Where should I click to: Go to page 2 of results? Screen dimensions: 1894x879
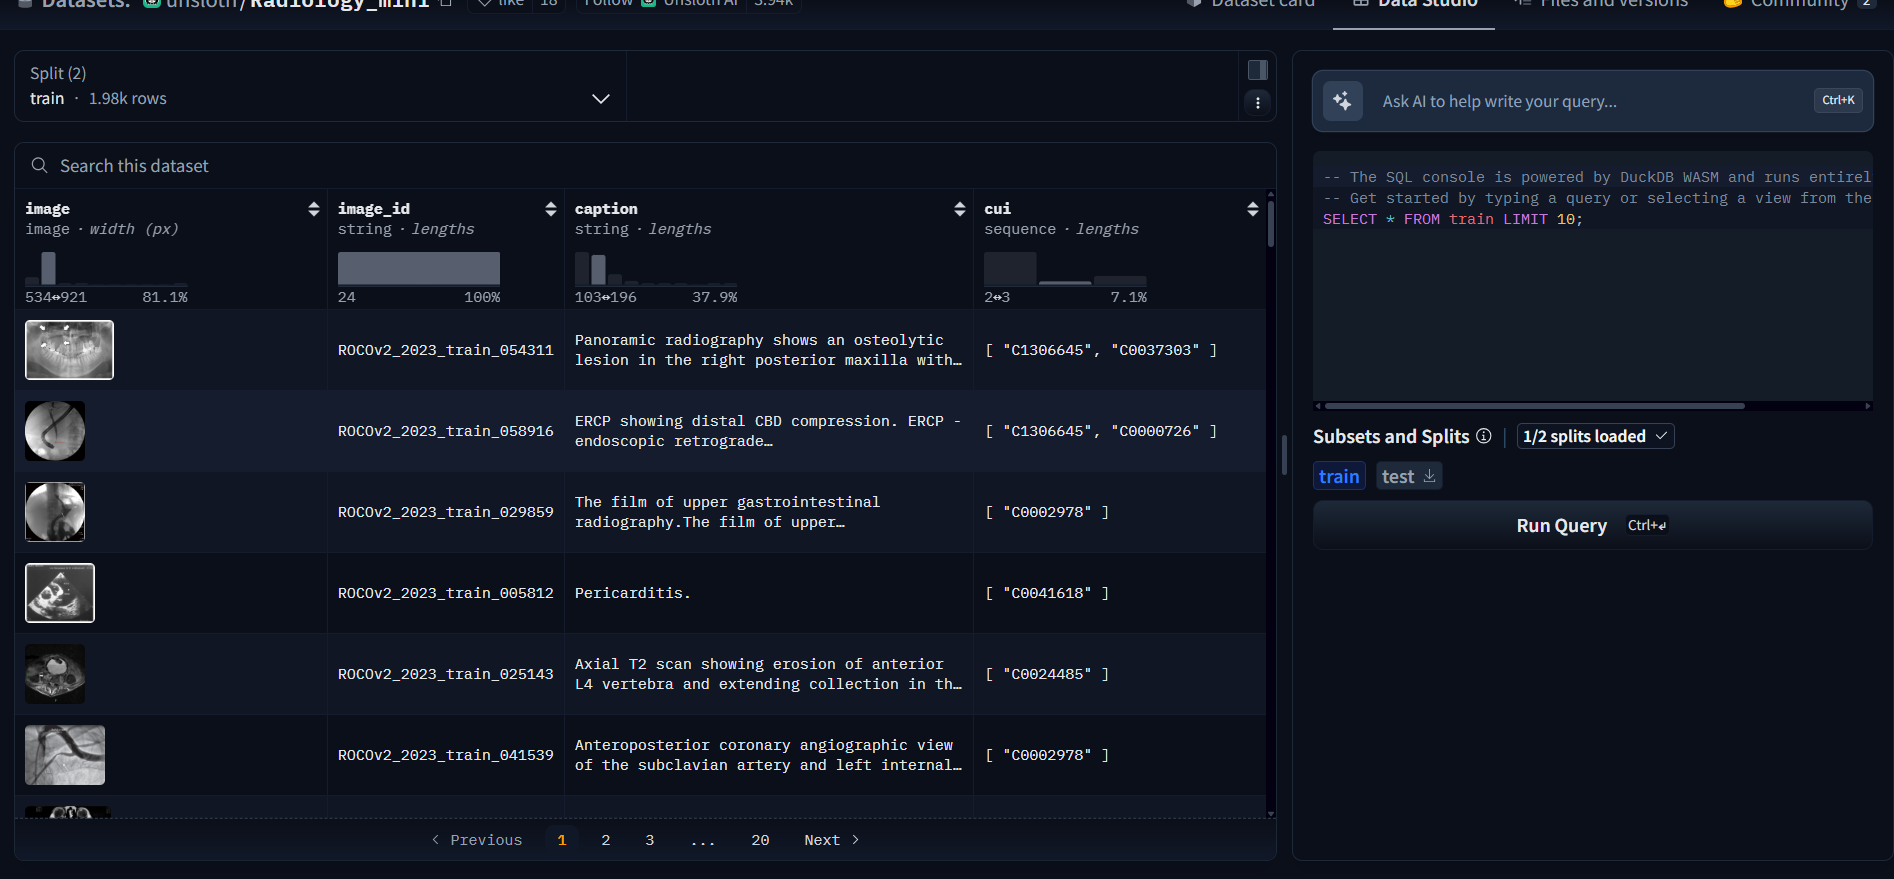tap(605, 840)
